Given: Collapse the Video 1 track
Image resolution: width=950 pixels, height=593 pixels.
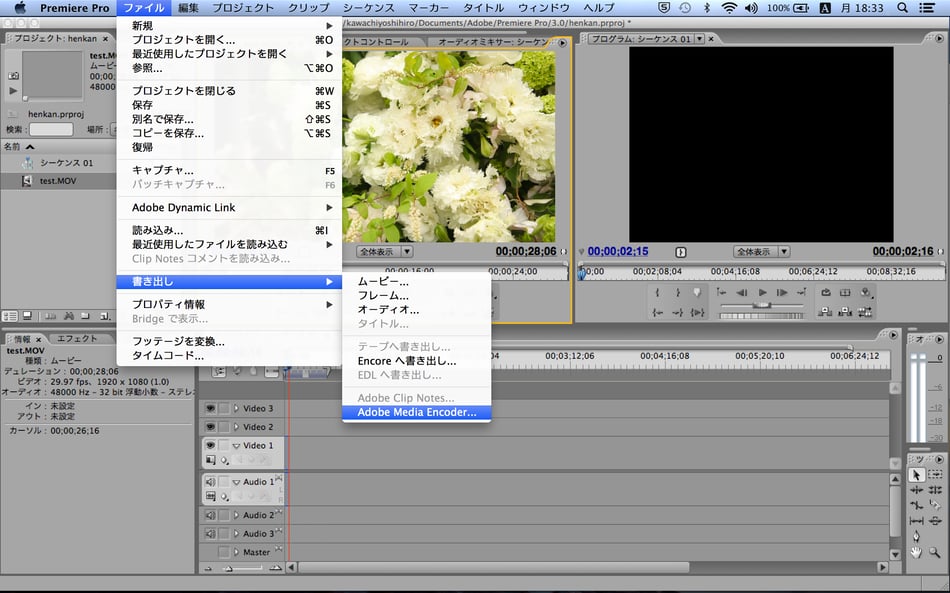Looking at the screenshot, I should (237, 446).
